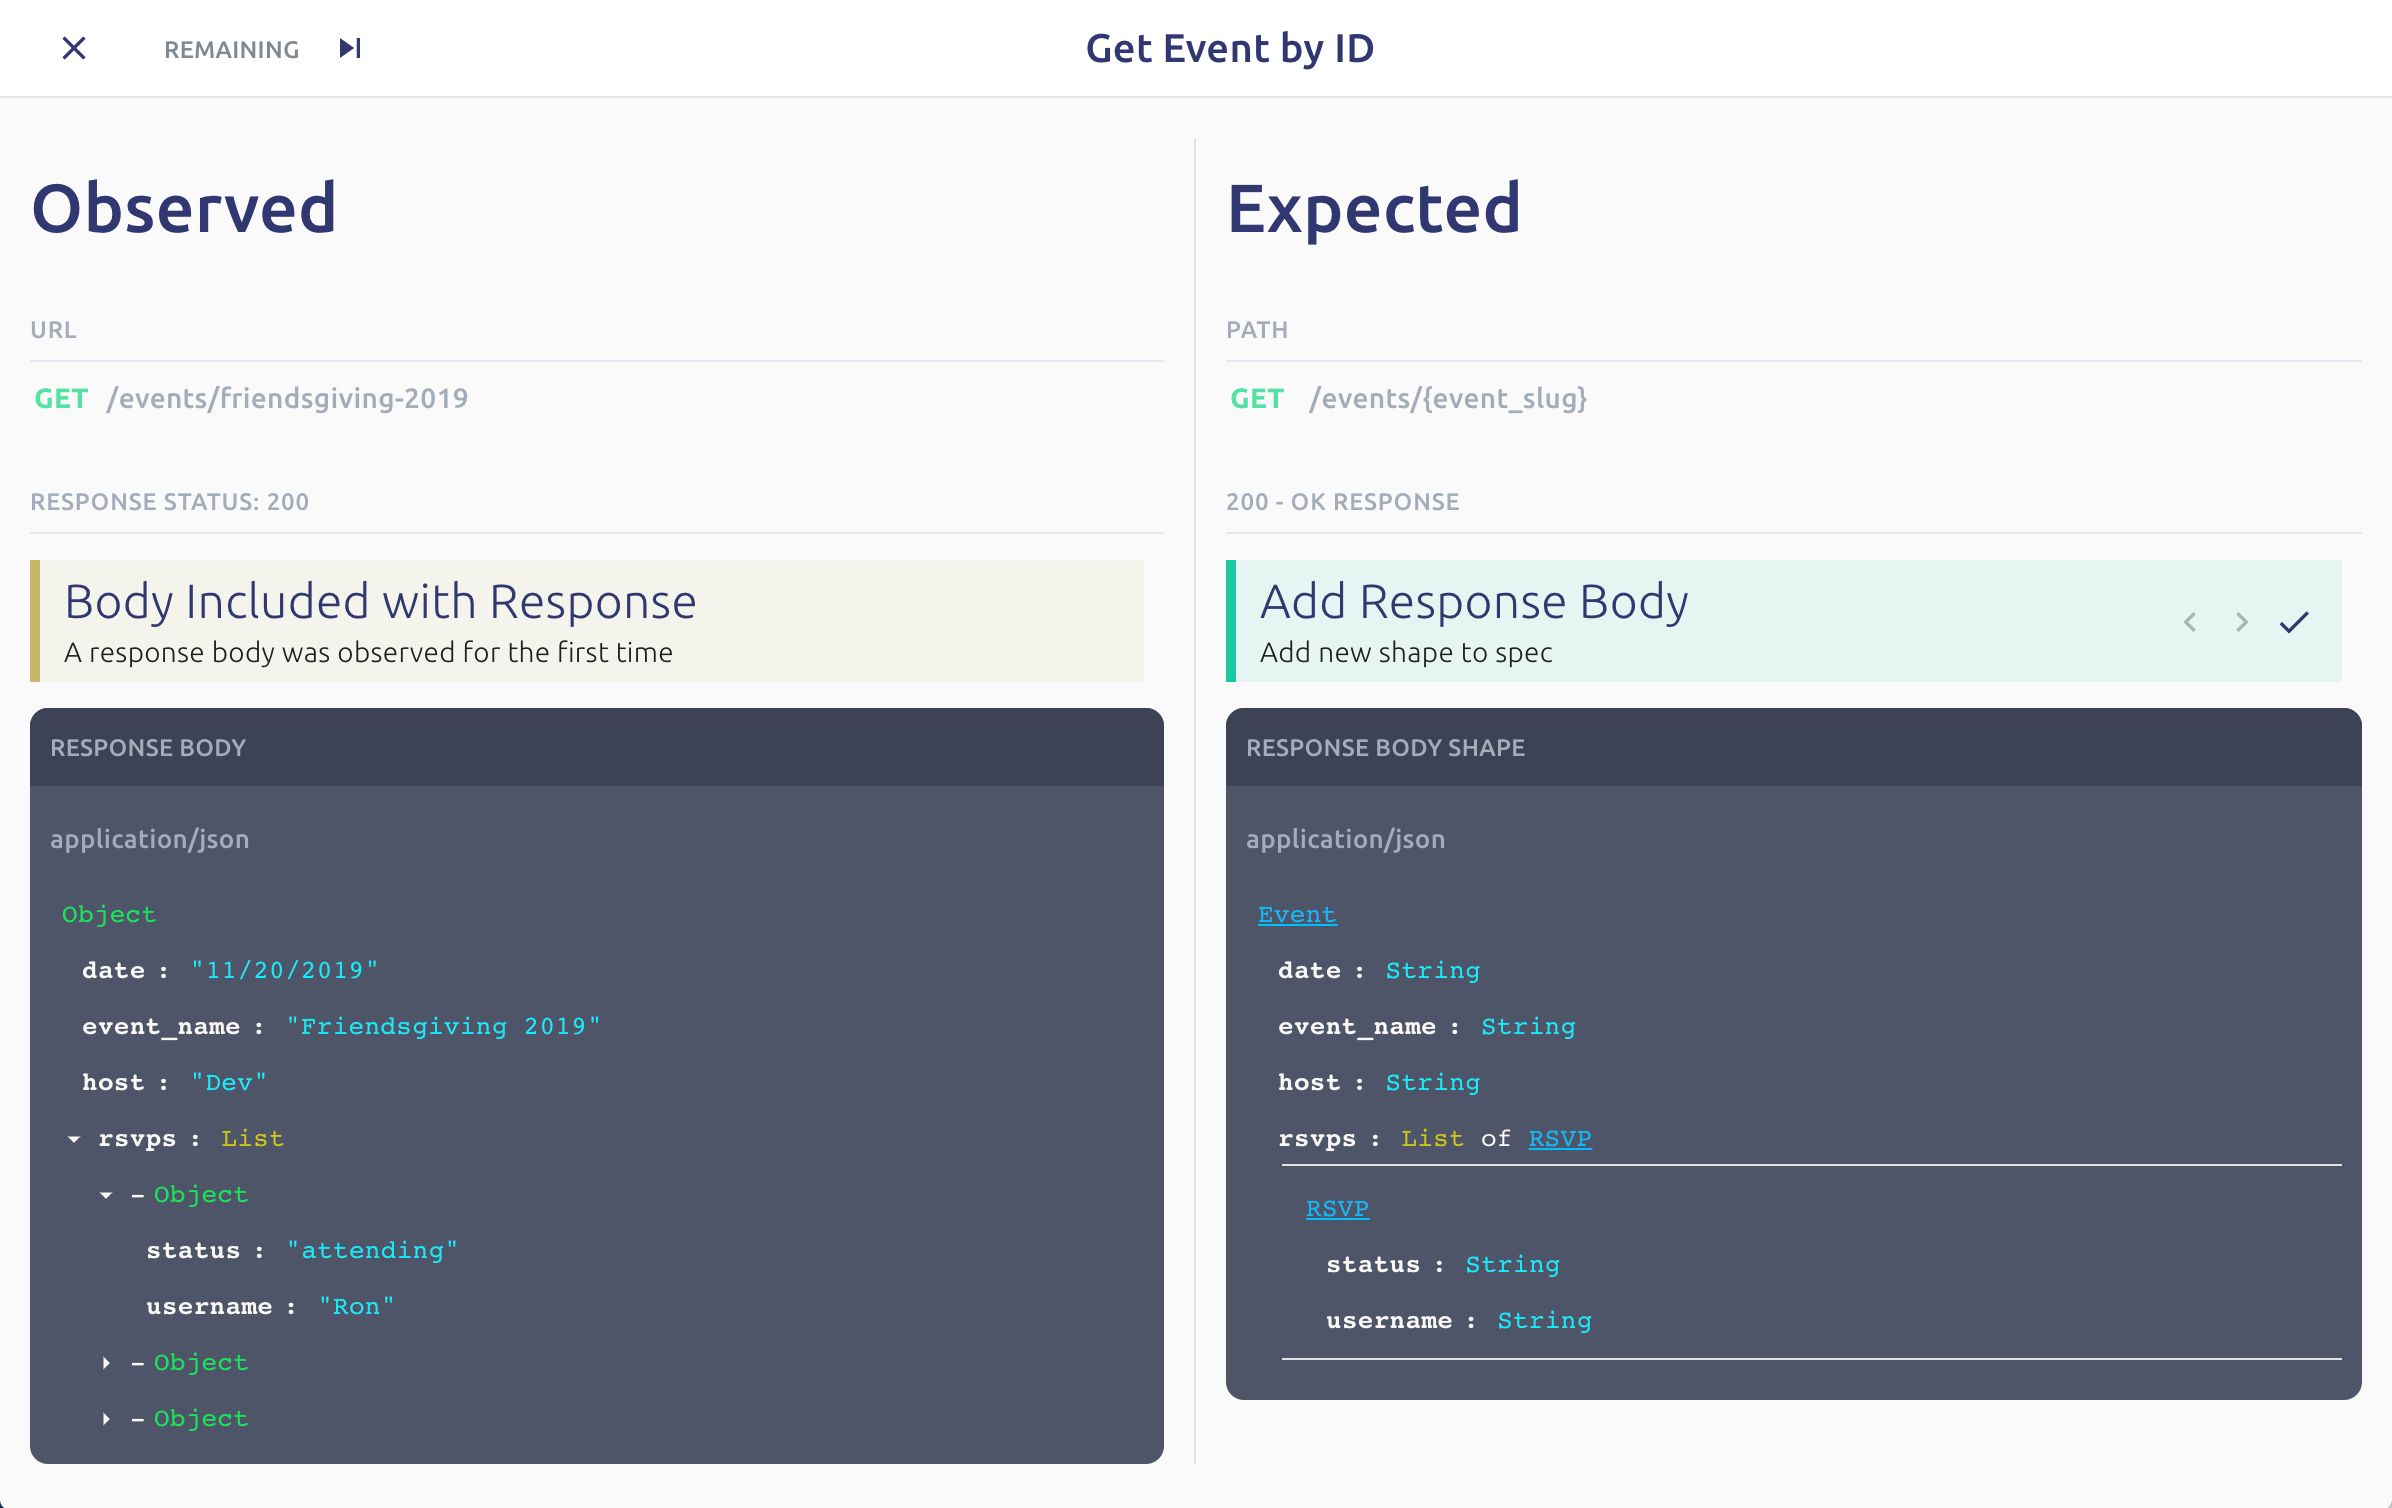Open the RSVP shape heading link
This screenshot has width=2392, height=1508.
1337,1209
